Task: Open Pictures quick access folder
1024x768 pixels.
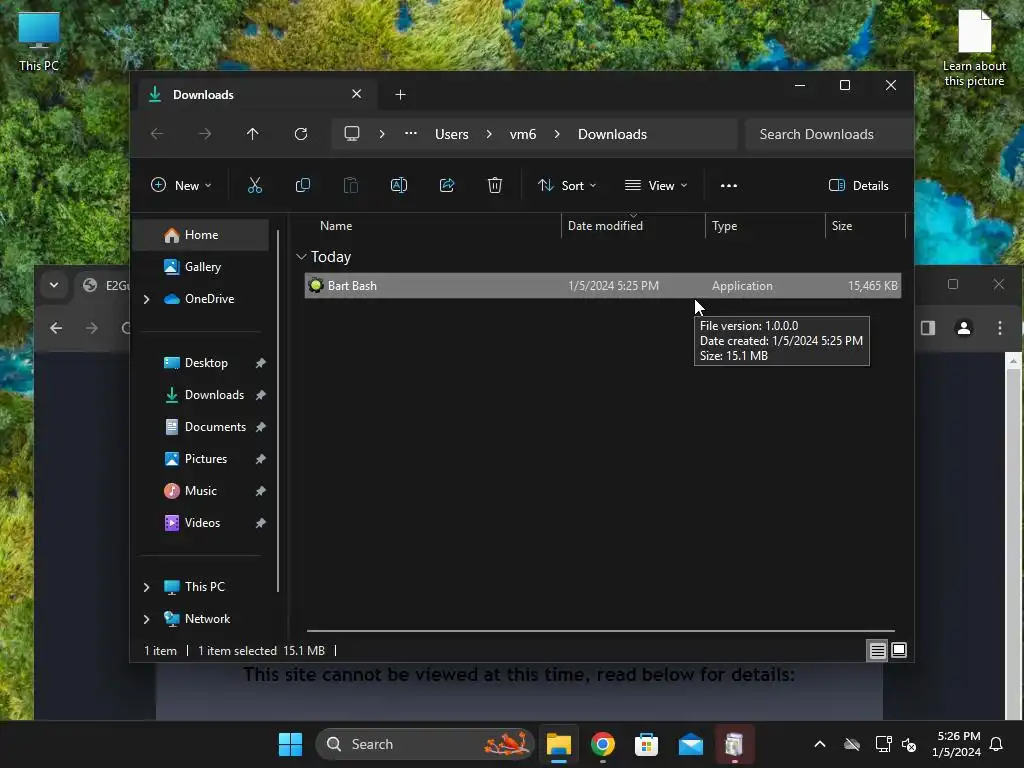Action: tap(196, 459)
